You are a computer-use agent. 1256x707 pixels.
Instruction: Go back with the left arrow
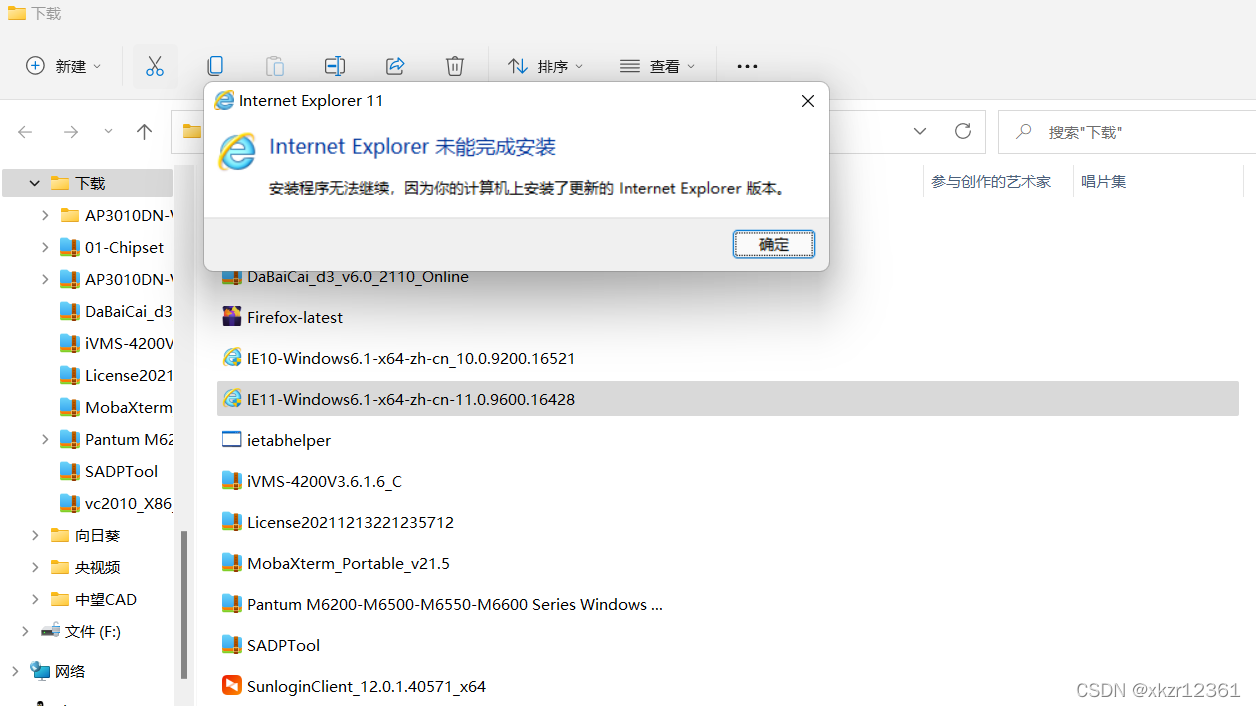[x=26, y=131]
